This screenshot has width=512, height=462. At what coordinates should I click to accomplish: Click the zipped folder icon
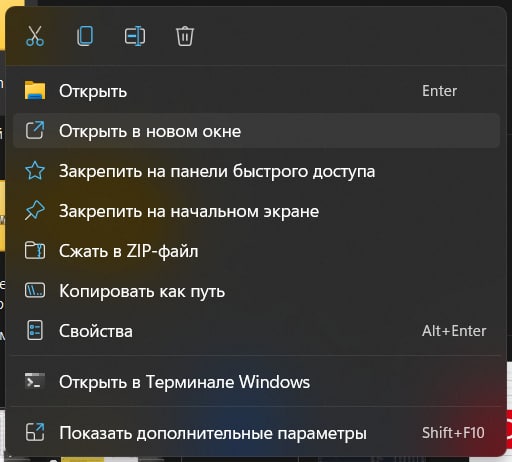click(35, 250)
